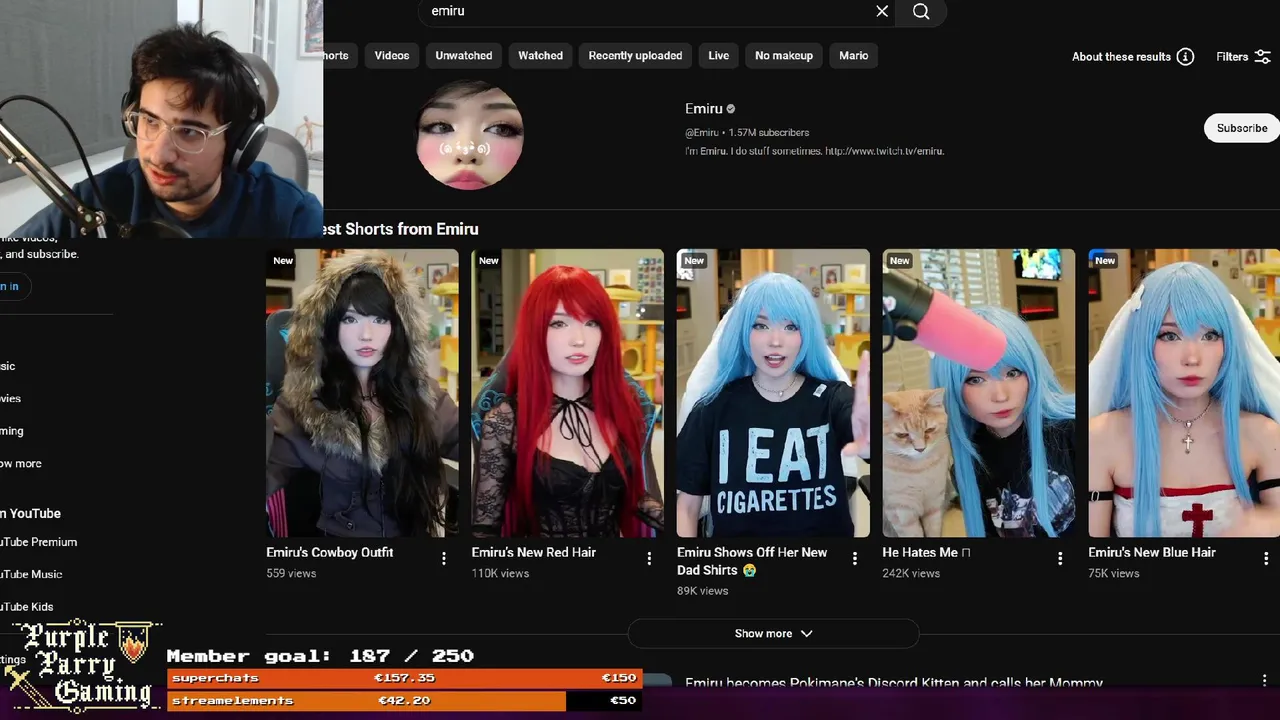
Task: Open the options menu for the Dad Shirts short
Action: 855,559
